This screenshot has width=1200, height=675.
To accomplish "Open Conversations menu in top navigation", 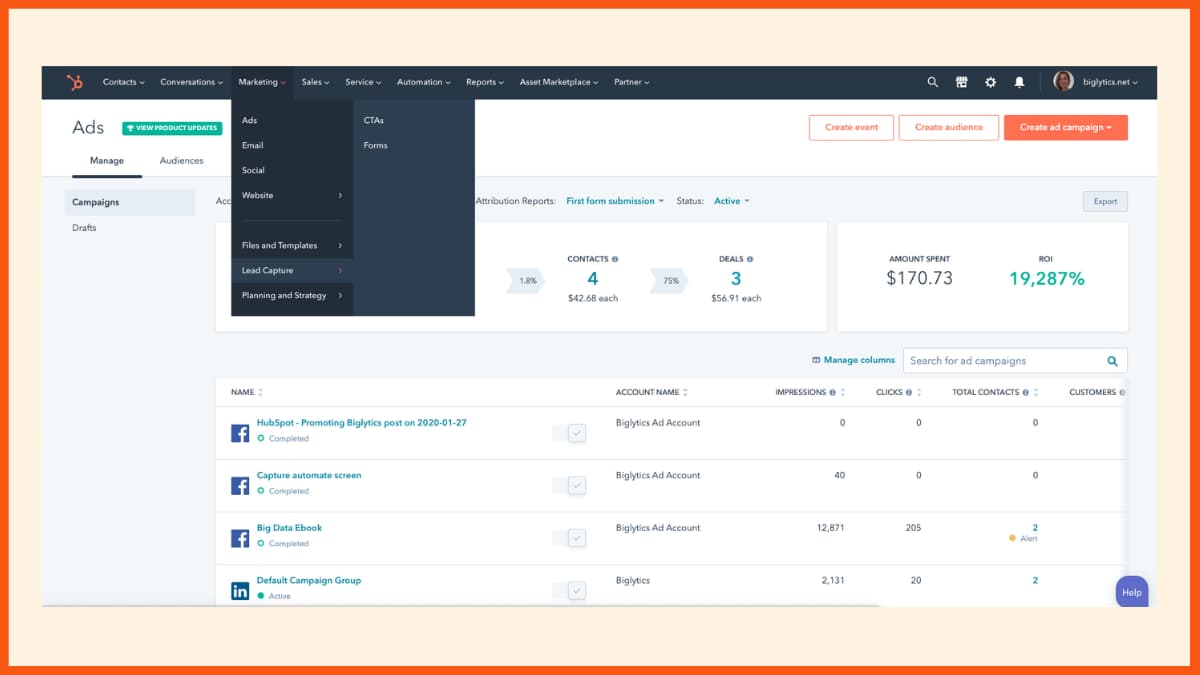I will [192, 82].
